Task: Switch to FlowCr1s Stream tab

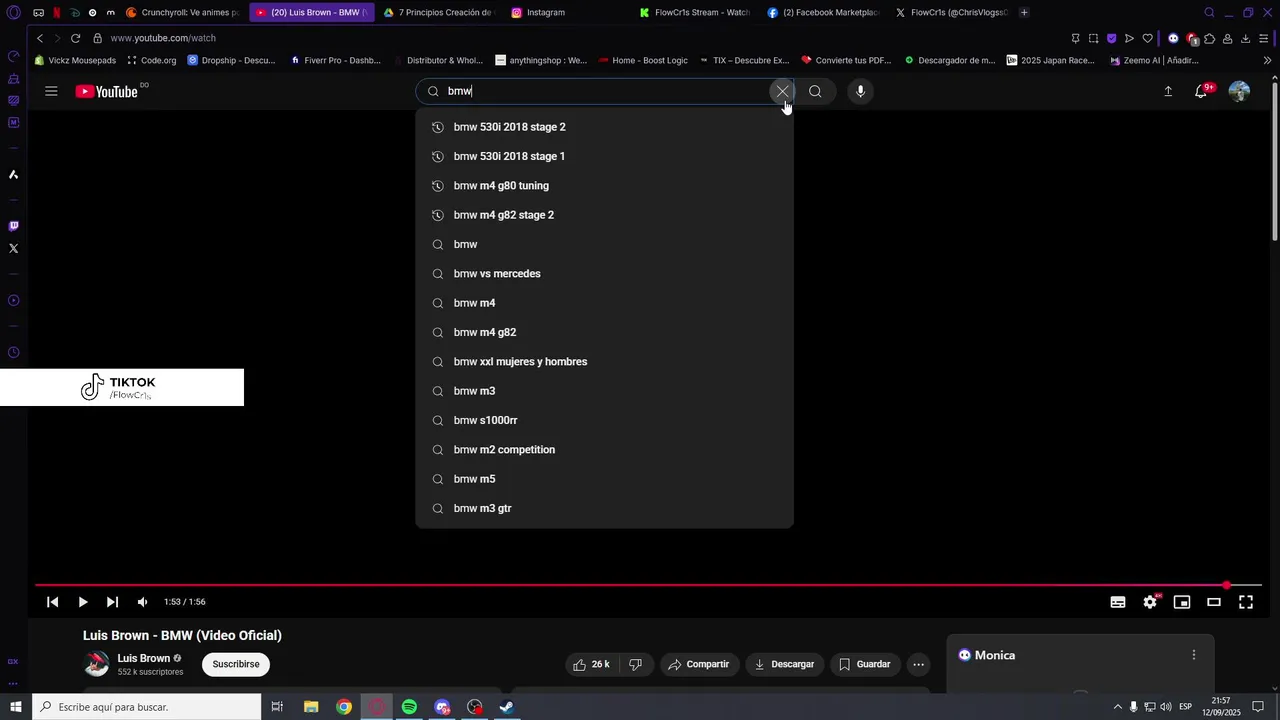Action: pos(695,12)
